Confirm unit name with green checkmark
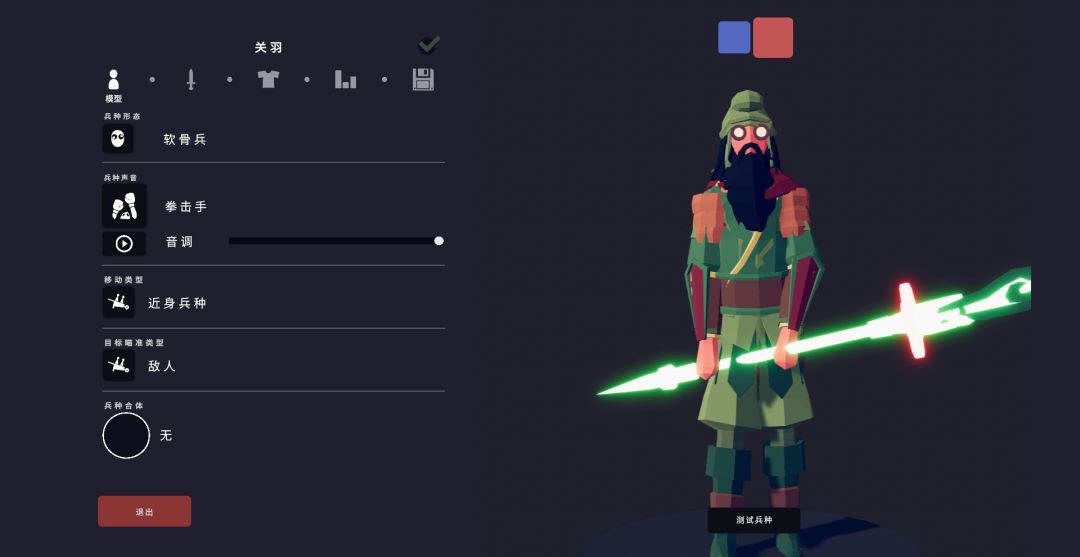 pos(429,45)
